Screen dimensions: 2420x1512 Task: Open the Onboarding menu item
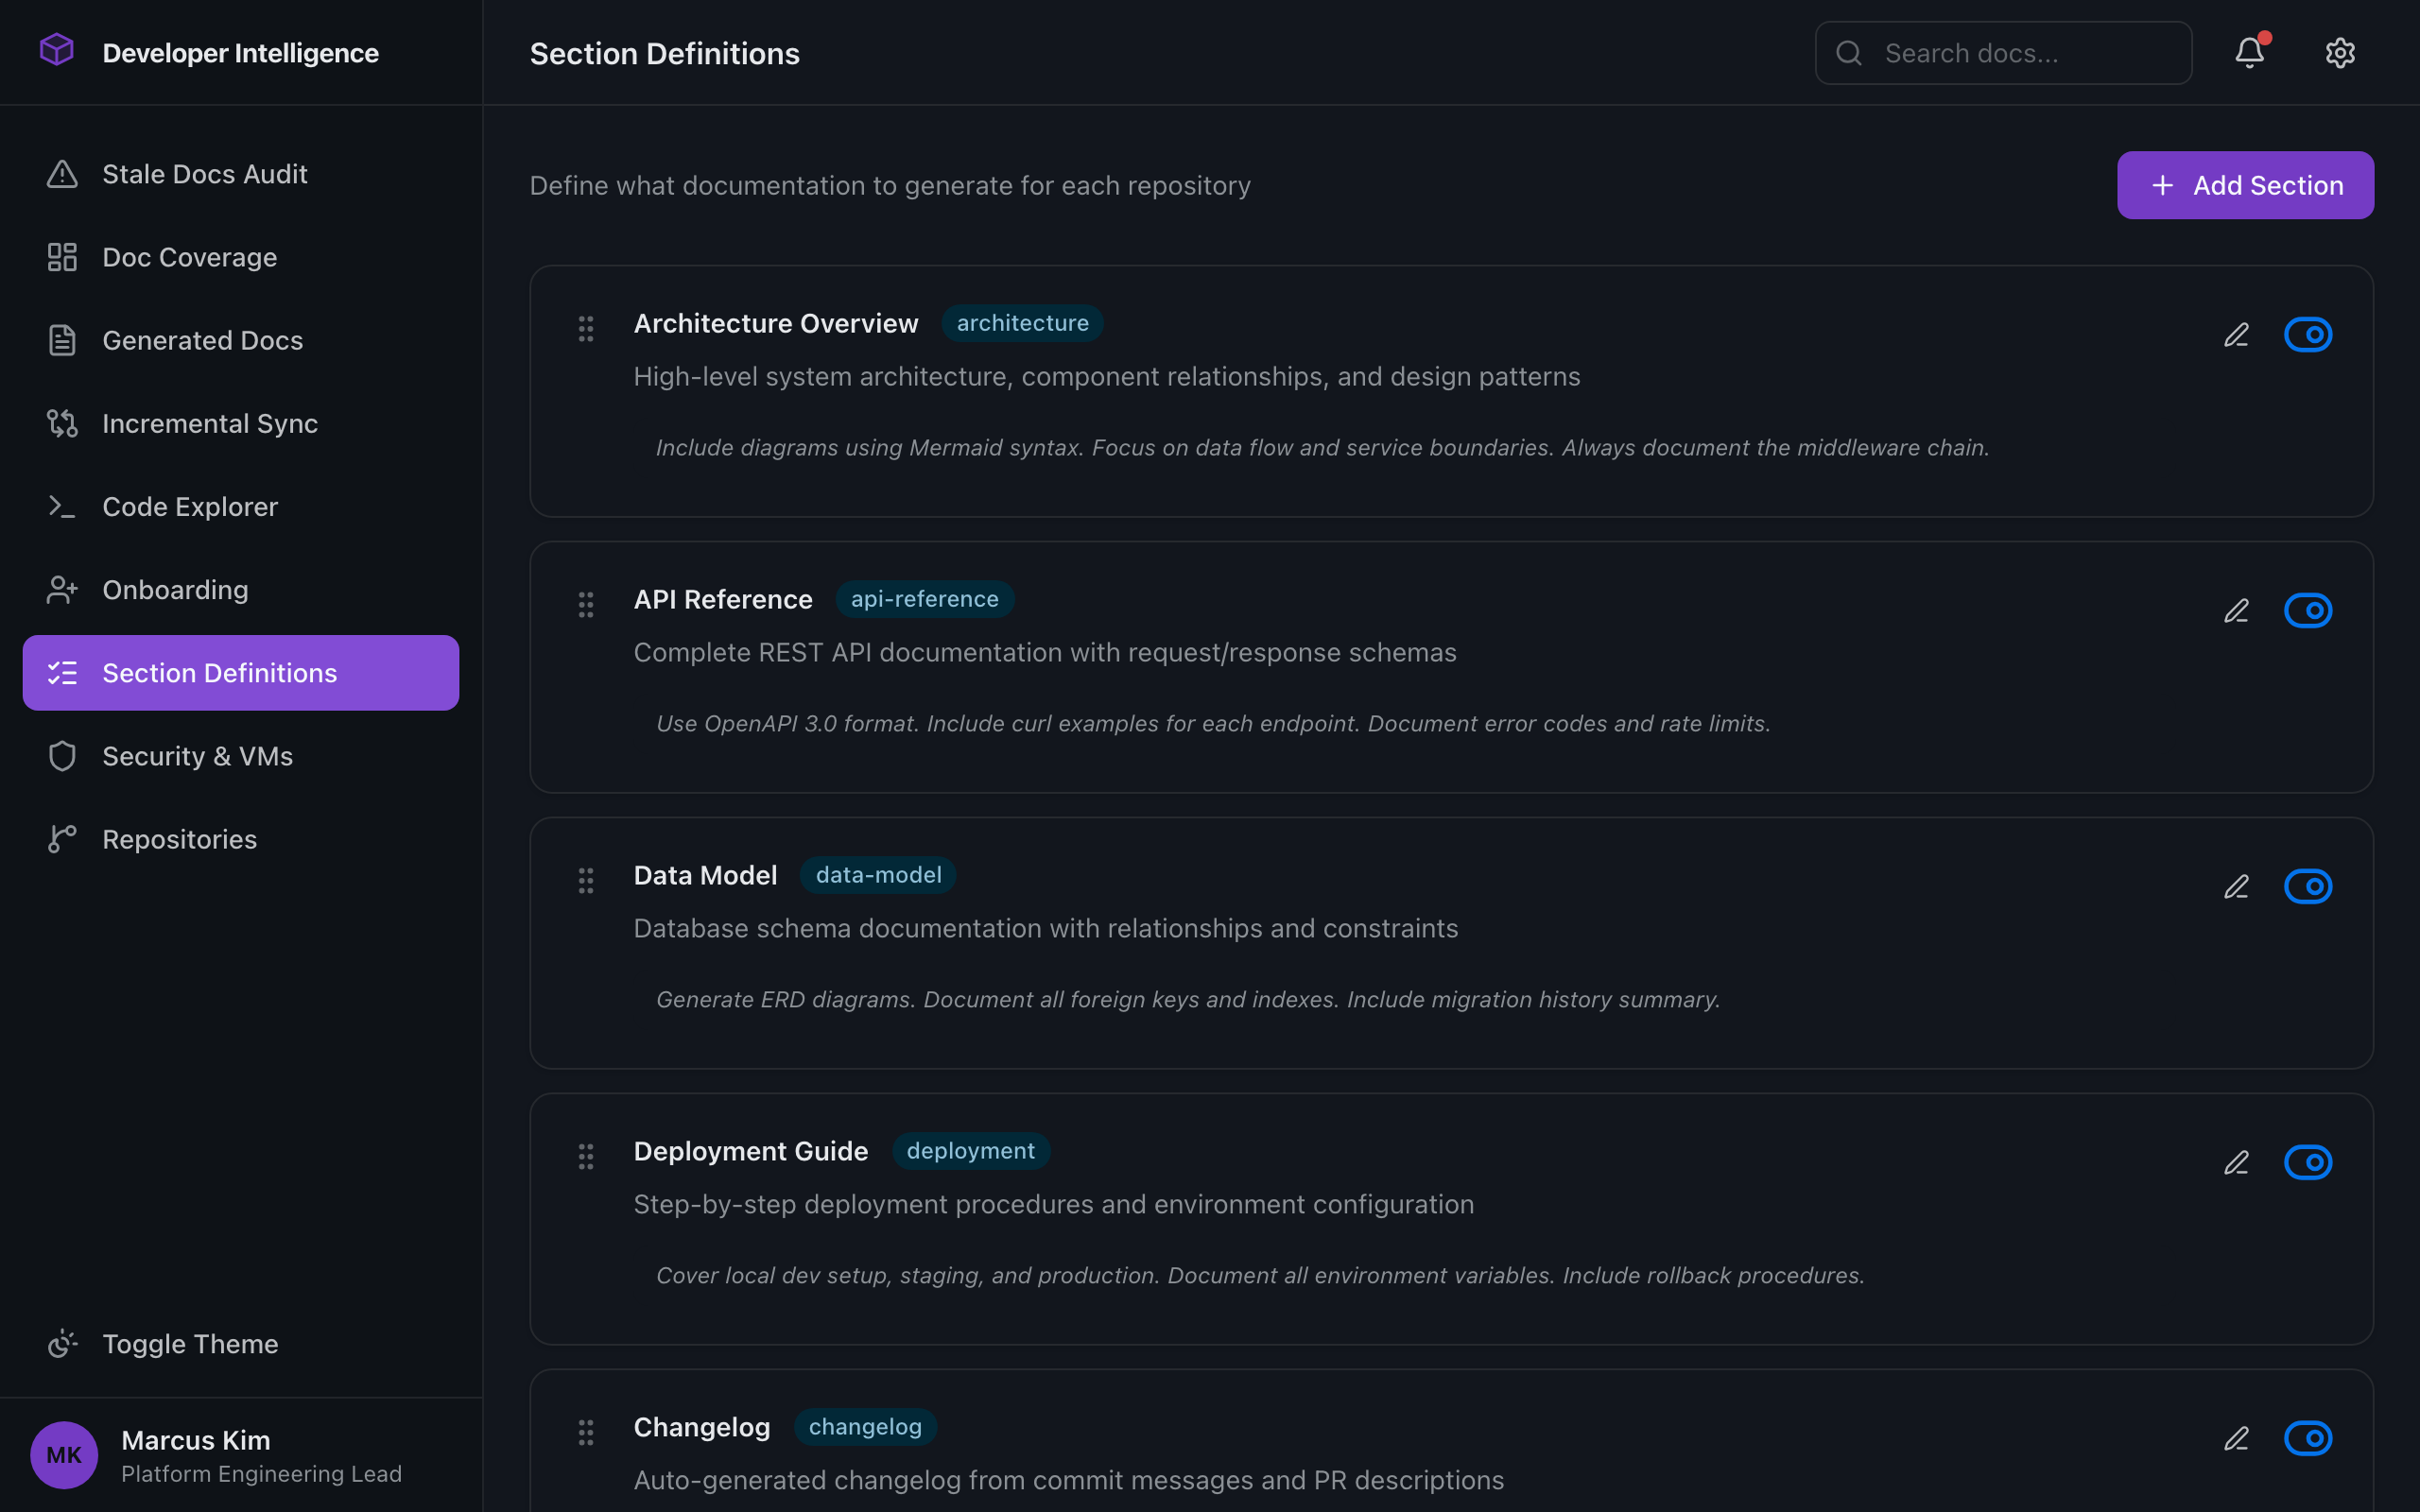175,589
